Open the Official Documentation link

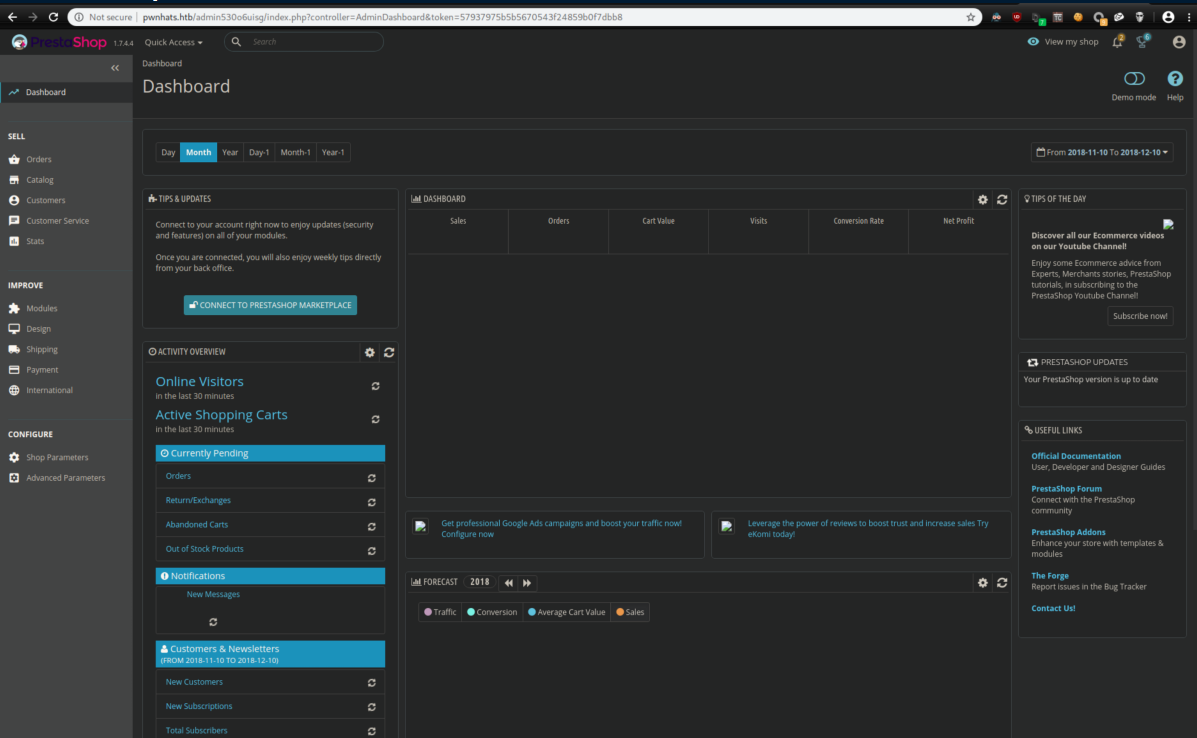(x=1076, y=456)
